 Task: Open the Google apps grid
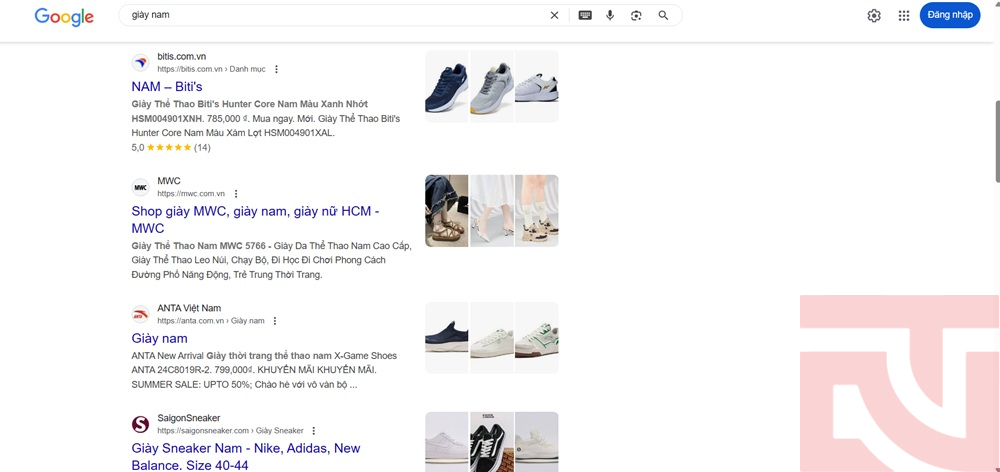click(x=904, y=15)
